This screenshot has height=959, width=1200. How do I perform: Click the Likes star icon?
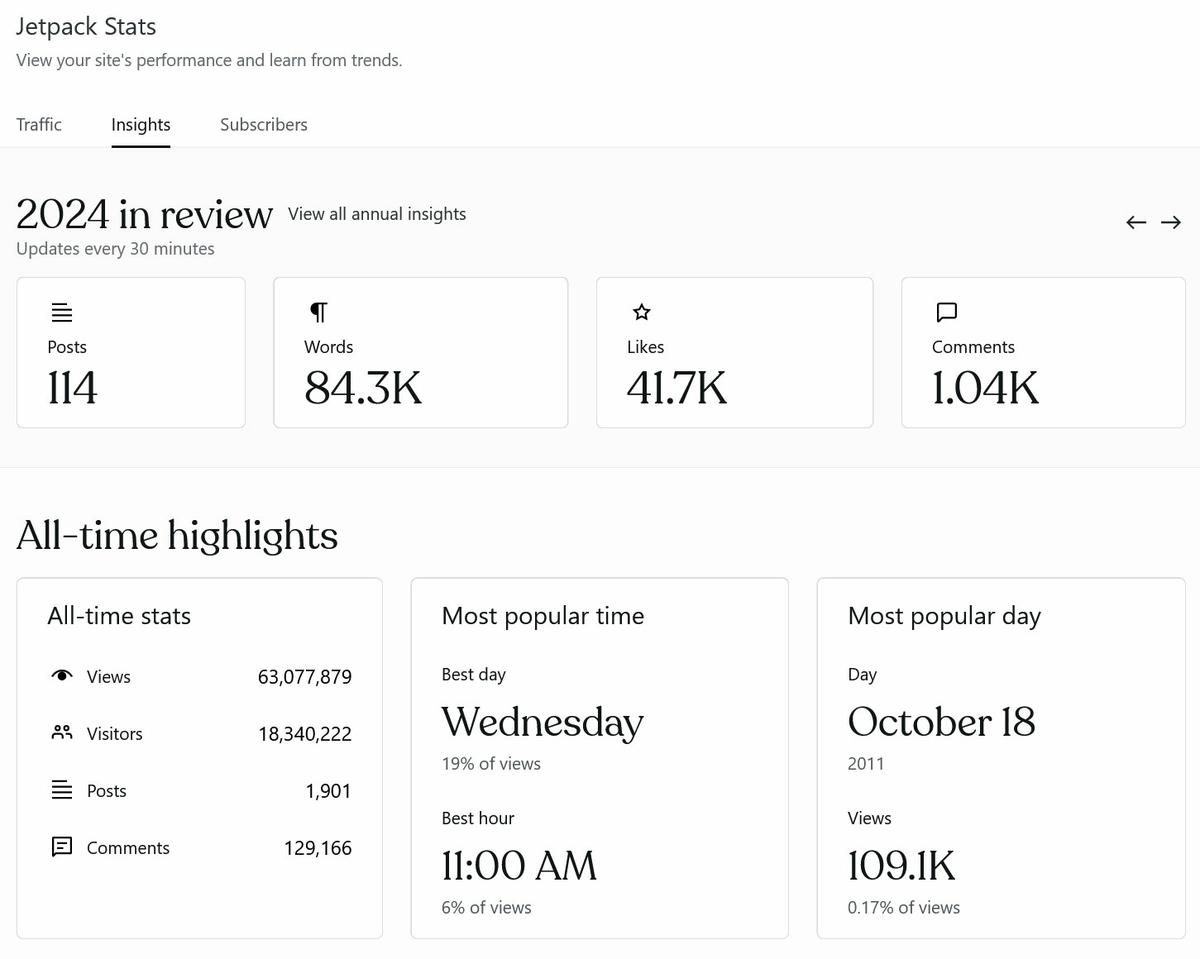click(x=640, y=311)
